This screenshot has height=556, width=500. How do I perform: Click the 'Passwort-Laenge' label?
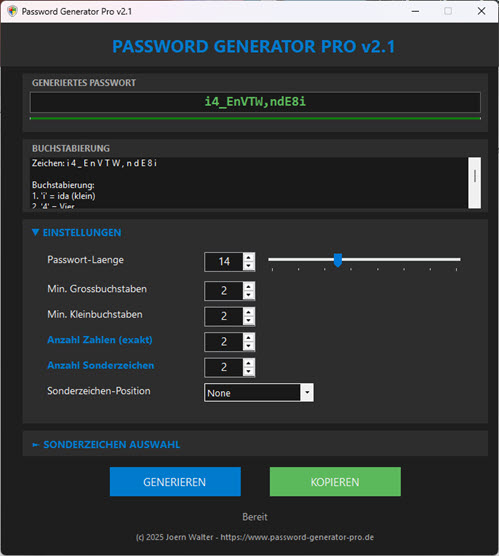[85, 260]
